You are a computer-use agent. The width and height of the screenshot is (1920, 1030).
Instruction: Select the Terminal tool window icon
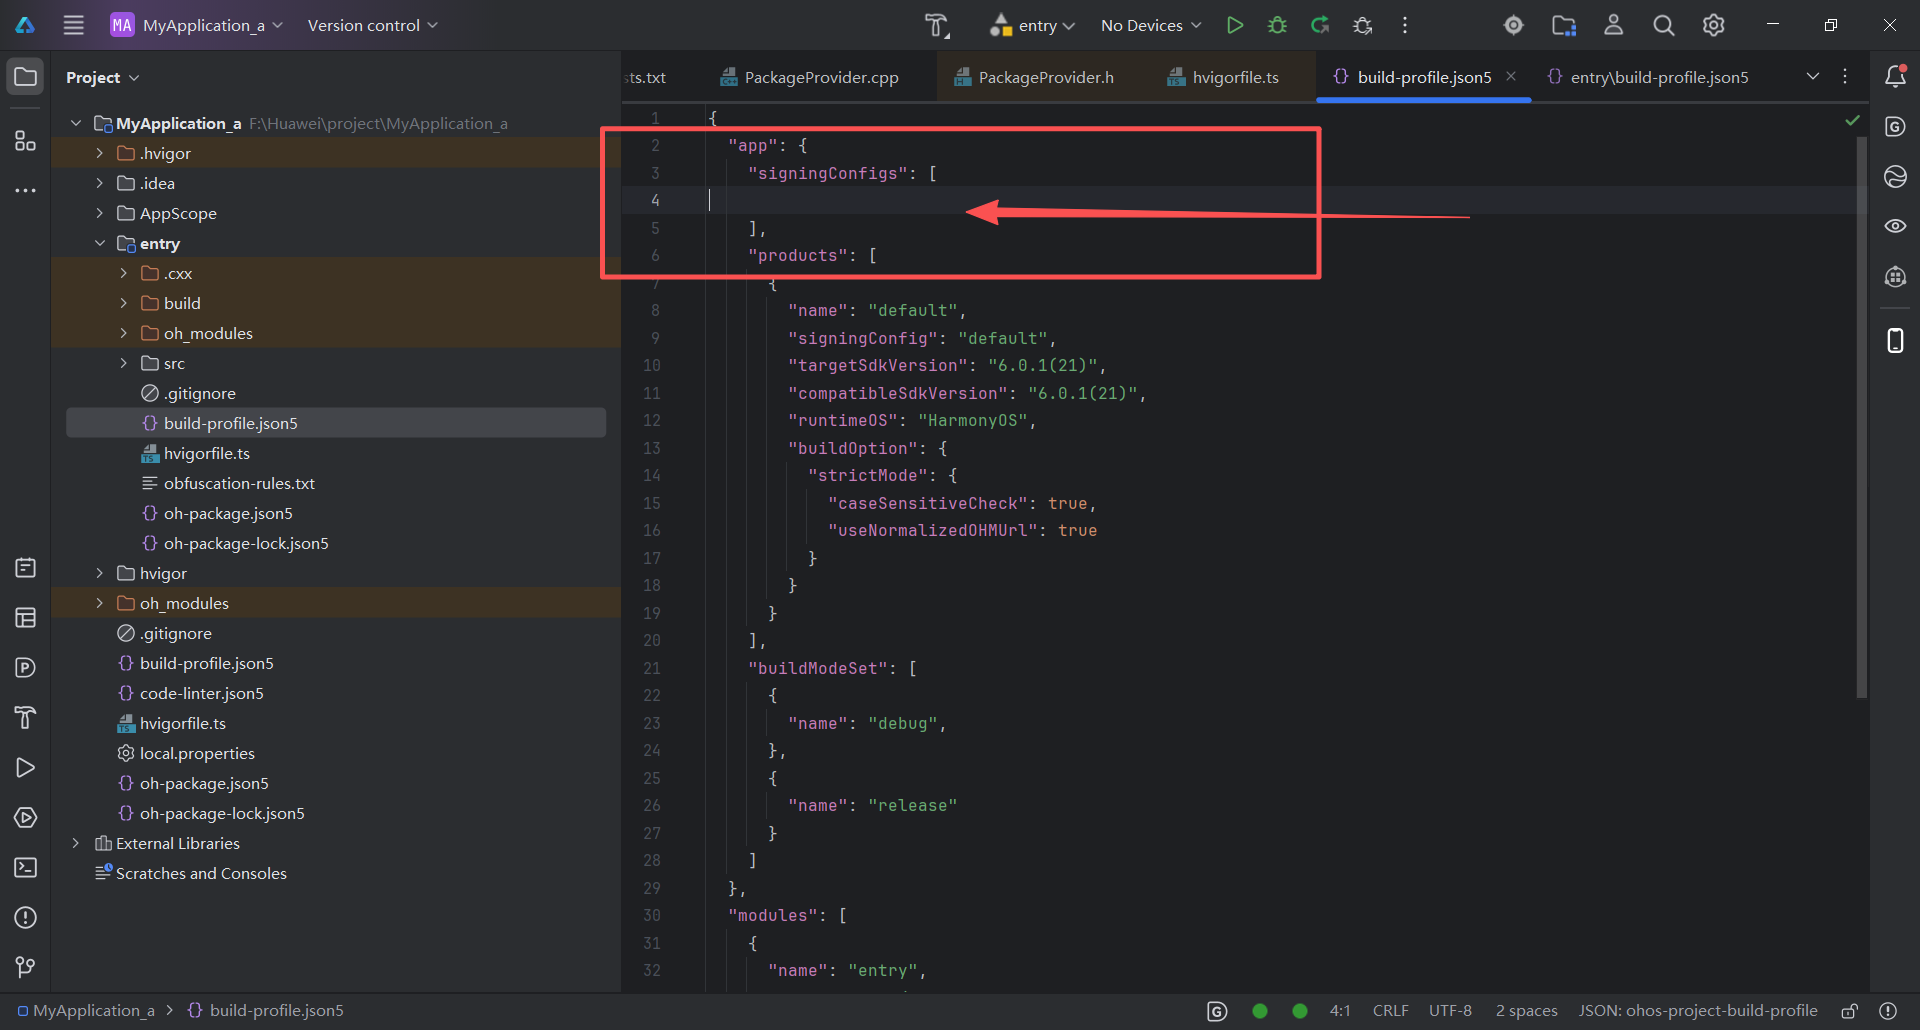(x=25, y=868)
